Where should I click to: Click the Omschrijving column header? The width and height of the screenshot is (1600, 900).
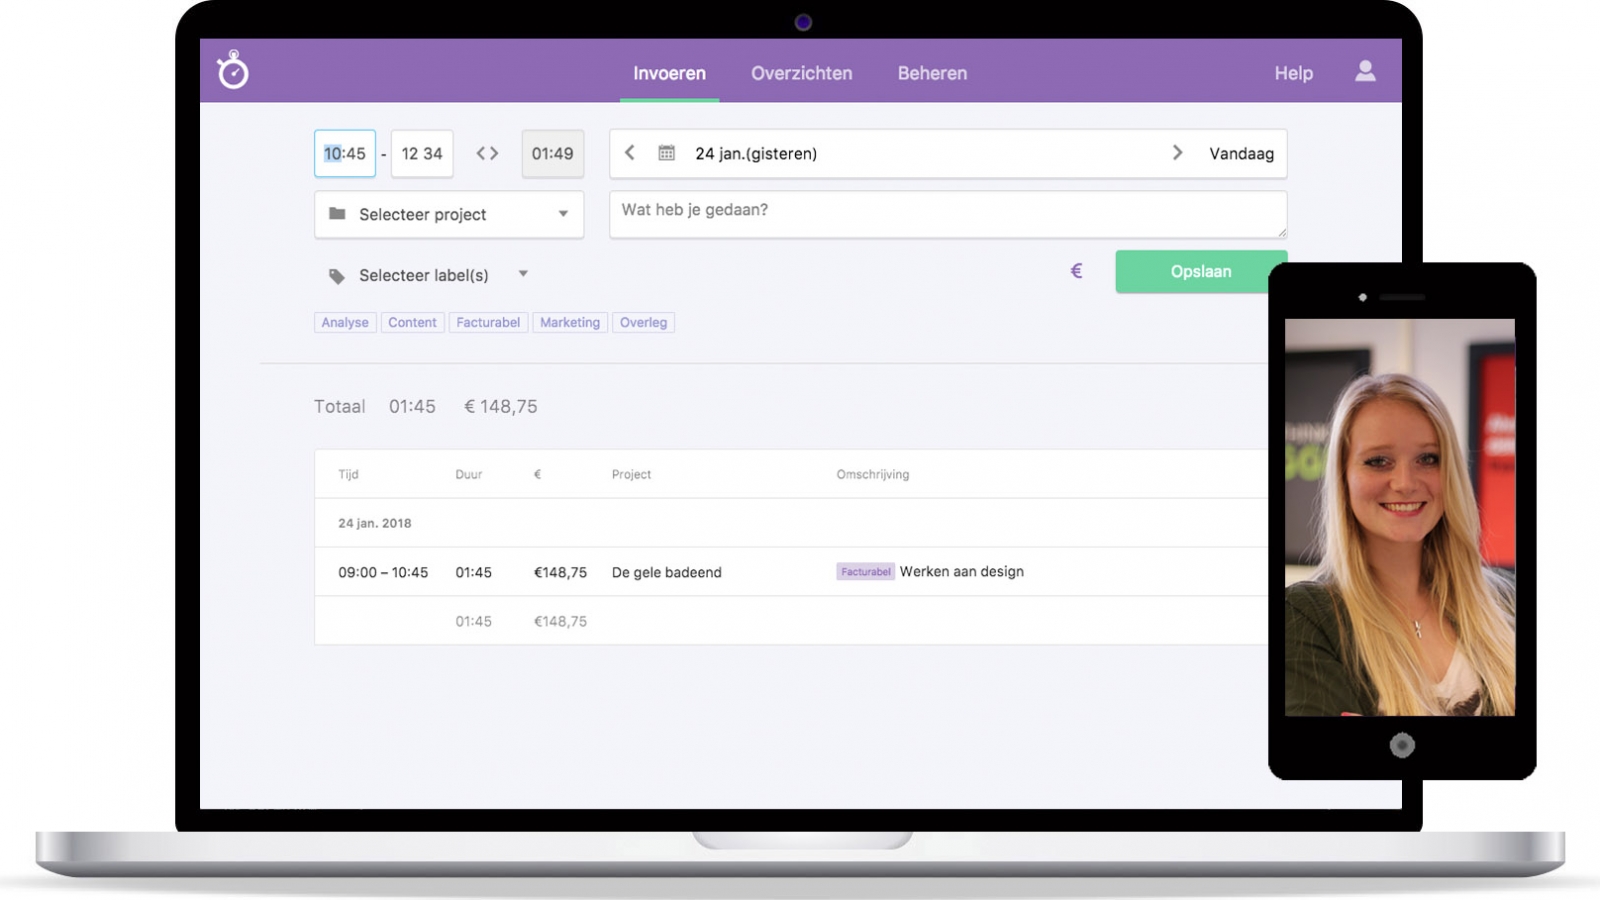[x=873, y=474]
